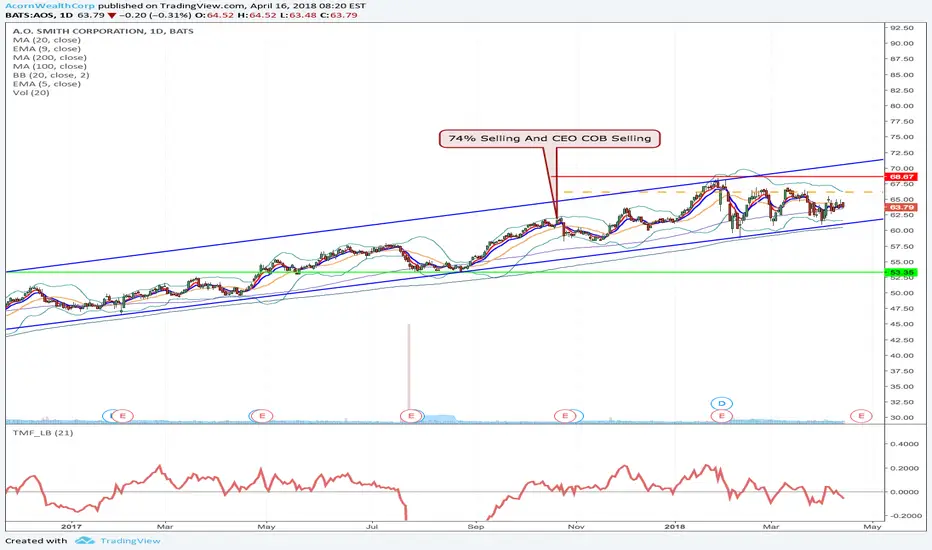The image size is (932, 550).
Task: Click the first E earnings marker in early 2017
Action: [122, 416]
